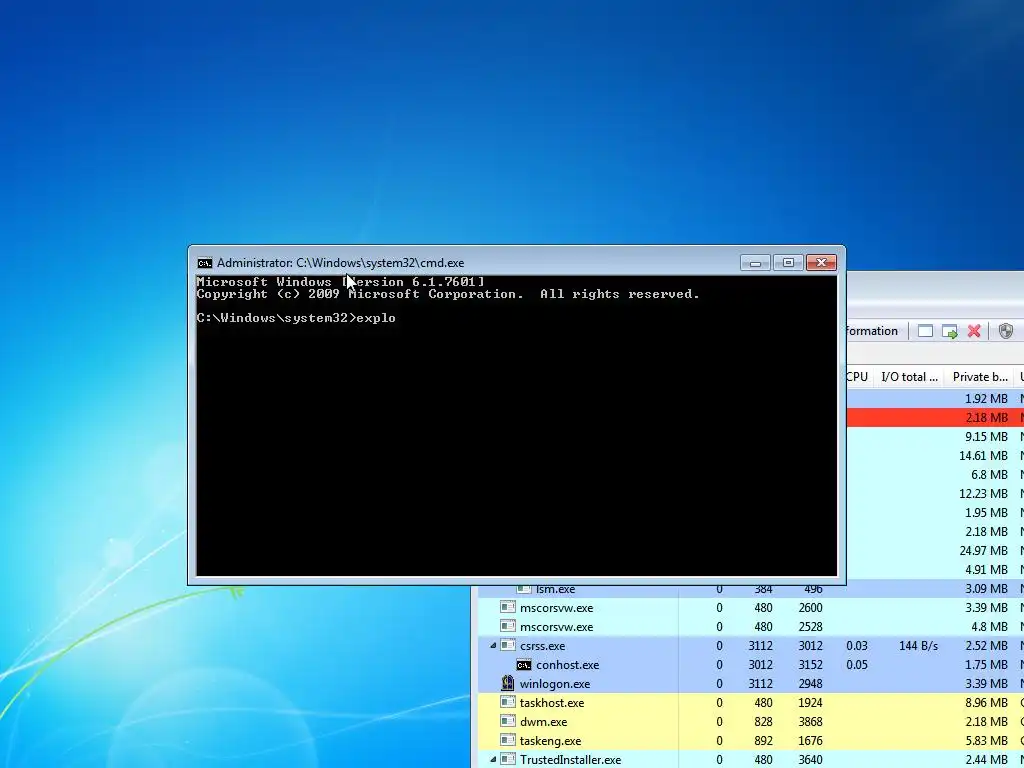Select the taskhost.exe process name

tap(552, 703)
